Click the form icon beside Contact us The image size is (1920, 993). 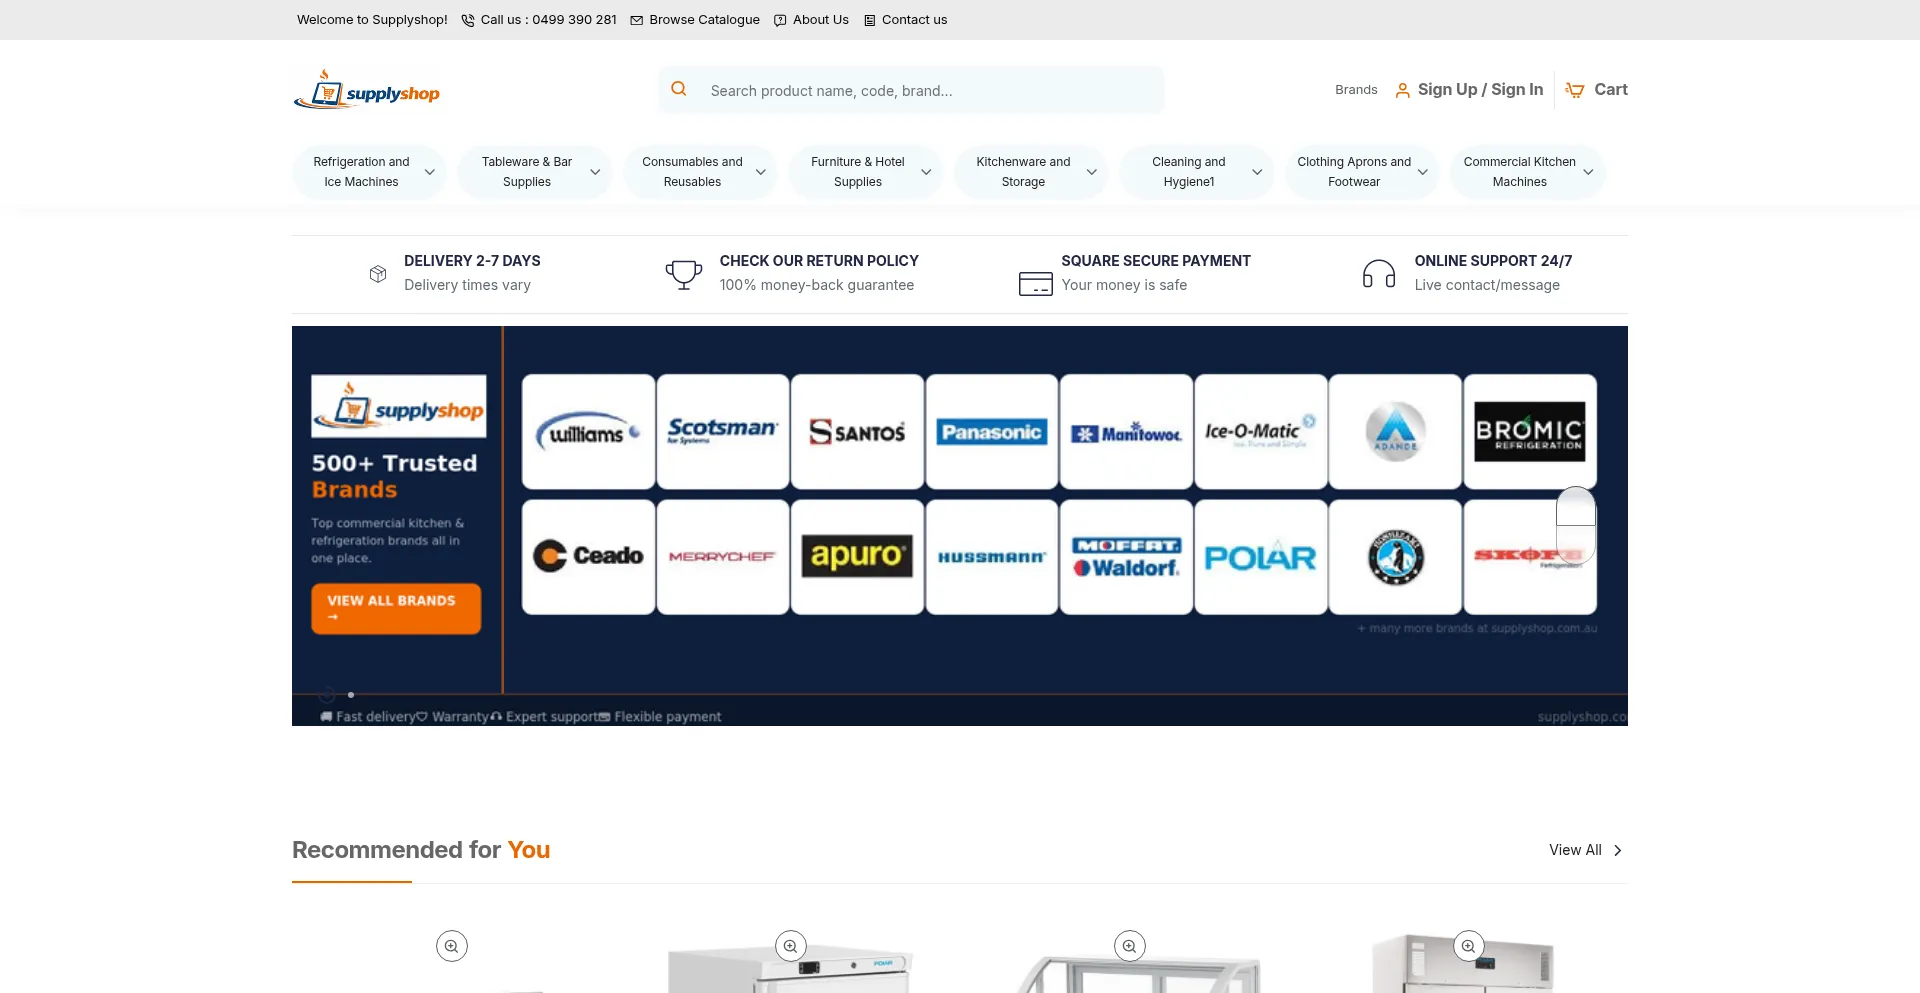870,20
